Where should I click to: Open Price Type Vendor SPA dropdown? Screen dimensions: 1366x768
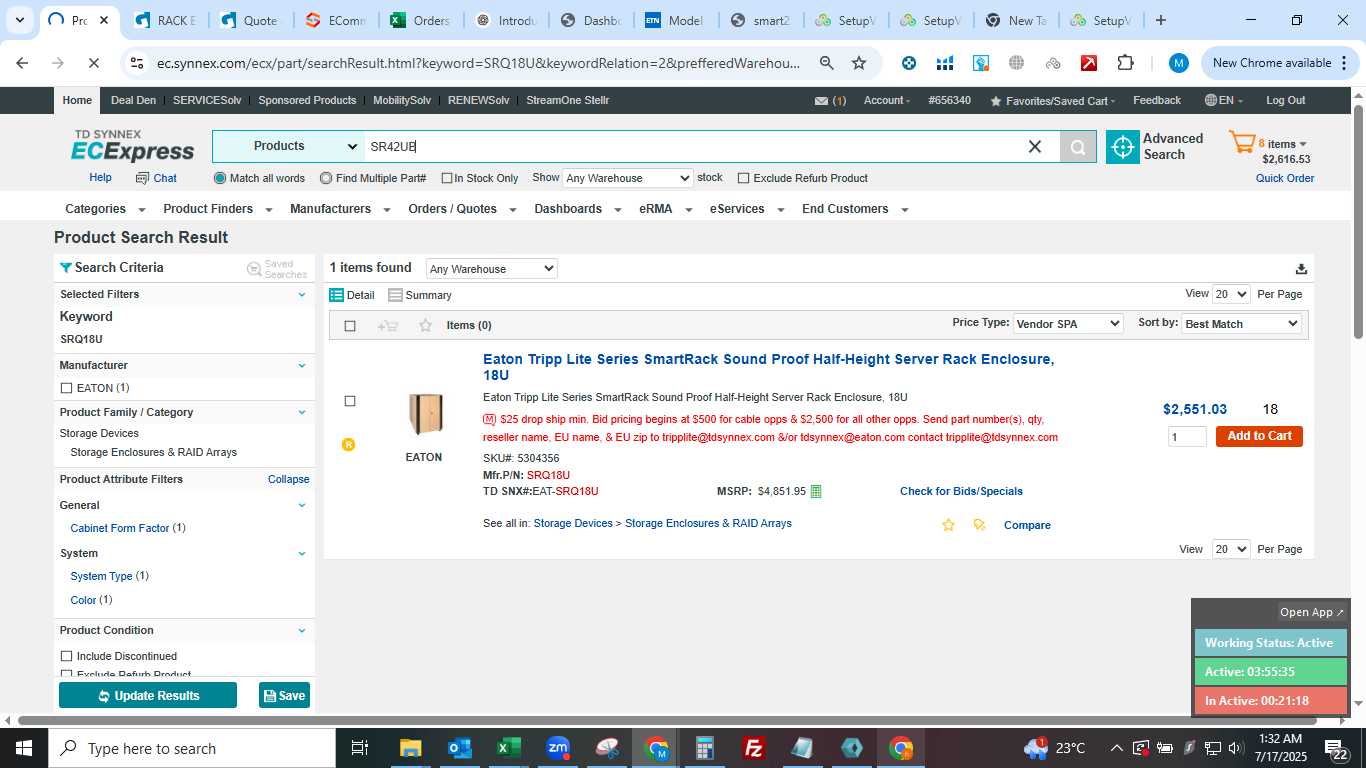pyautogui.click(x=1068, y=324)
